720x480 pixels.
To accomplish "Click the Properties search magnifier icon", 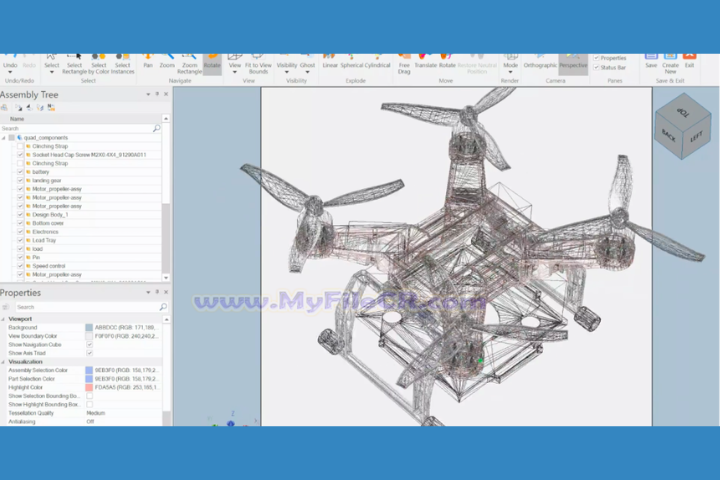I will tap(163, 307).
